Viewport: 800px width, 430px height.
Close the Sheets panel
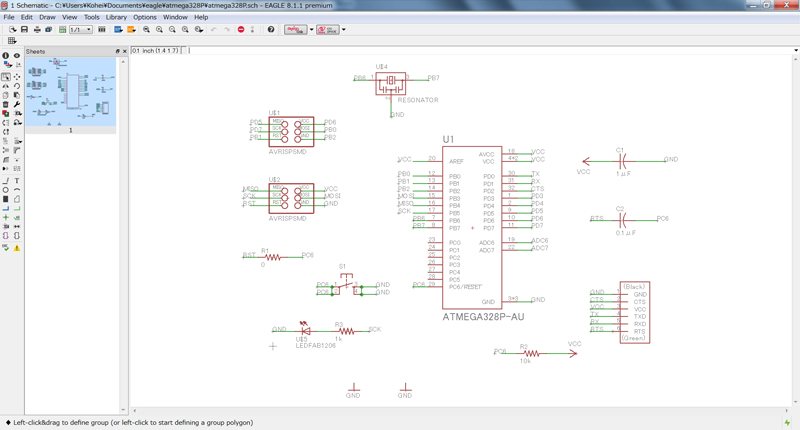click(x=124, y=51)
